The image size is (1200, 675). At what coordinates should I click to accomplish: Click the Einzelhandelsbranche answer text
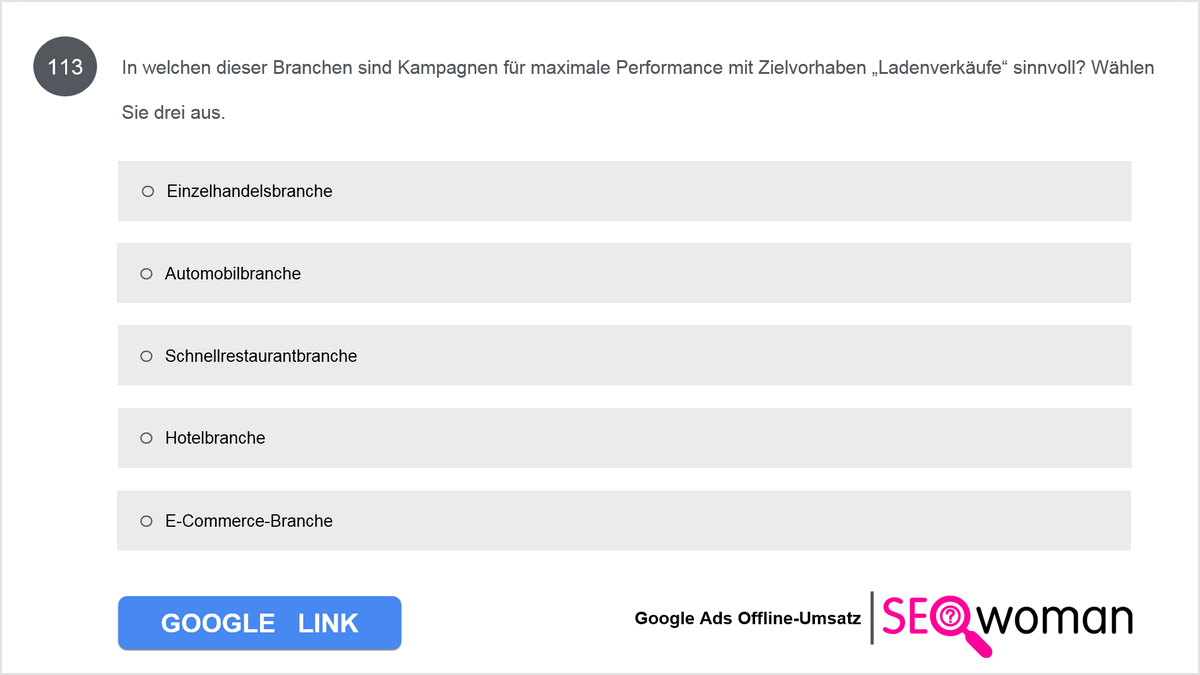point(250,191)
